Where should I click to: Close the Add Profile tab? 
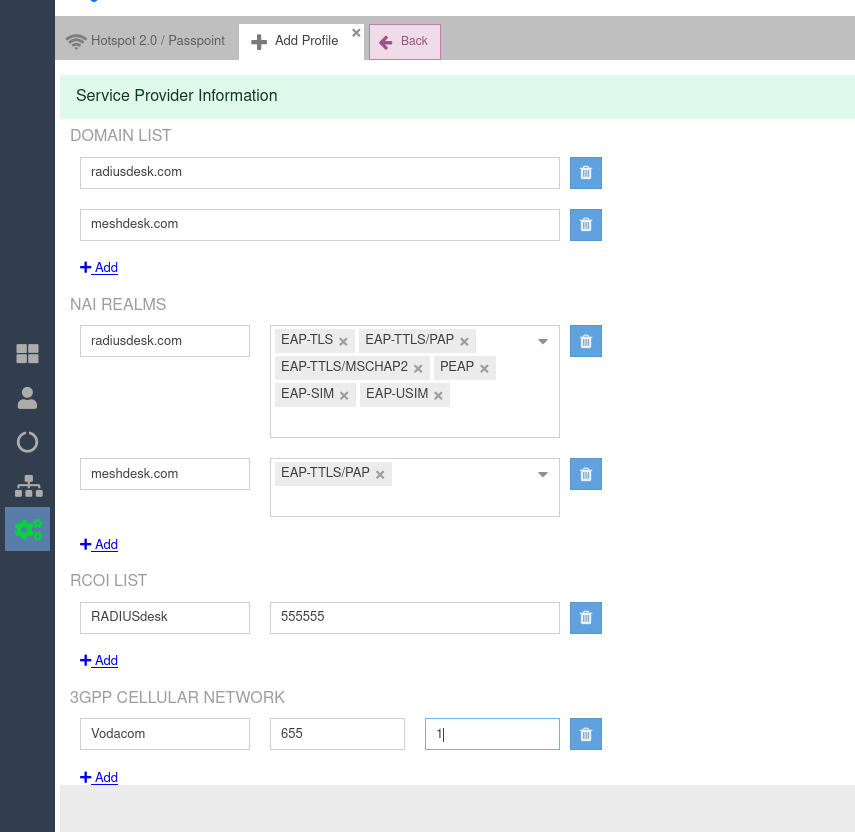(356, 32)
